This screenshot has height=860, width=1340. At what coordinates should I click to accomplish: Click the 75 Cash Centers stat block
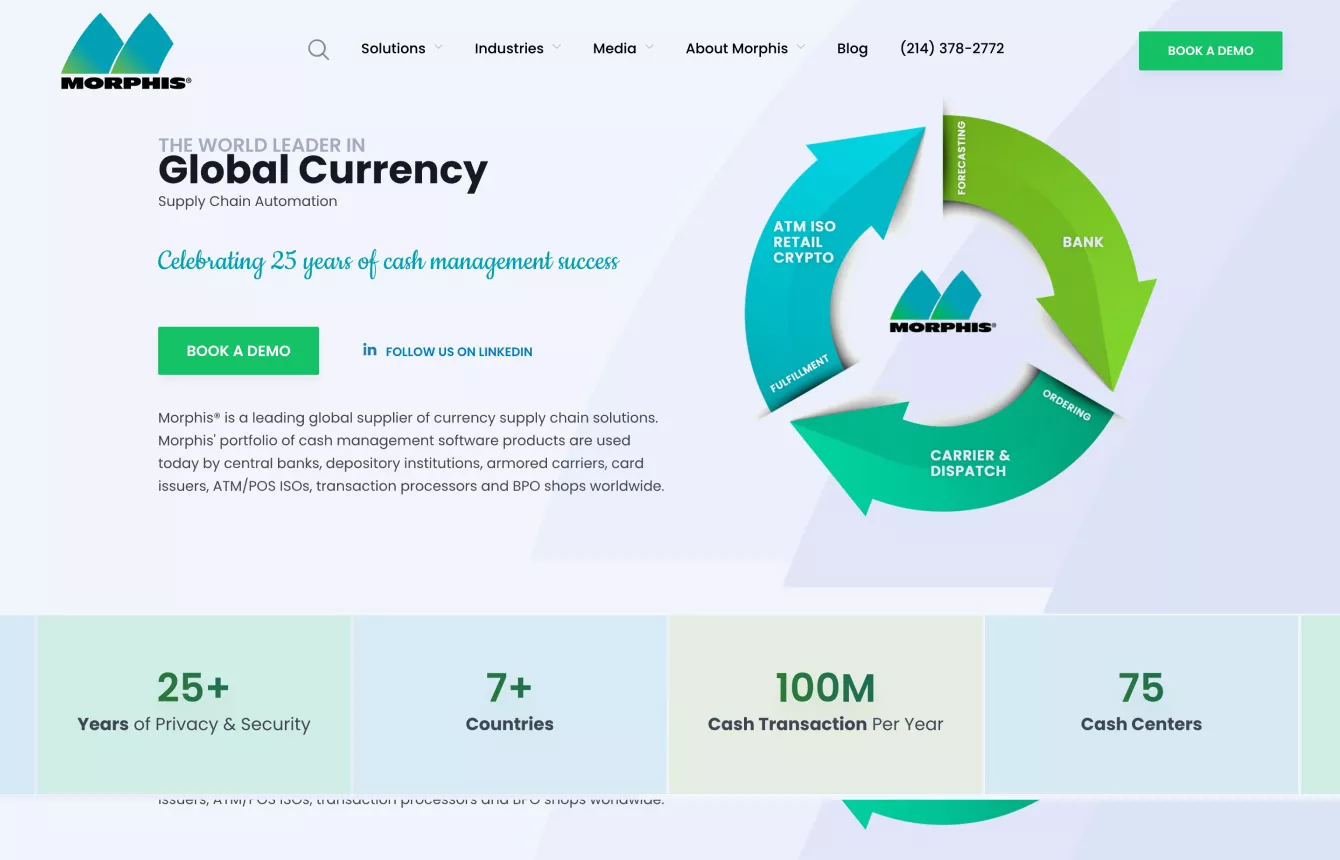[1141, 703]
